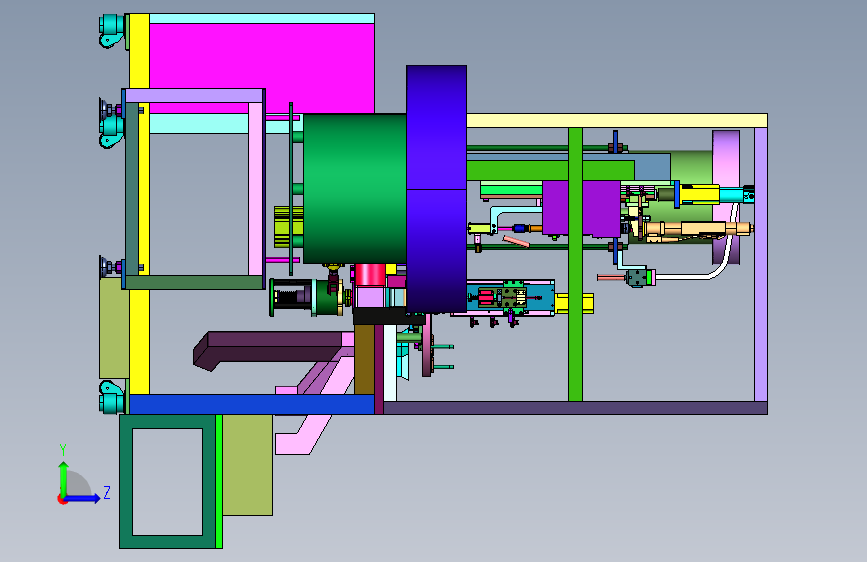Select the teal slide module with red components
The width and height of the screenshot is (867, 562).
pos(510,299)
